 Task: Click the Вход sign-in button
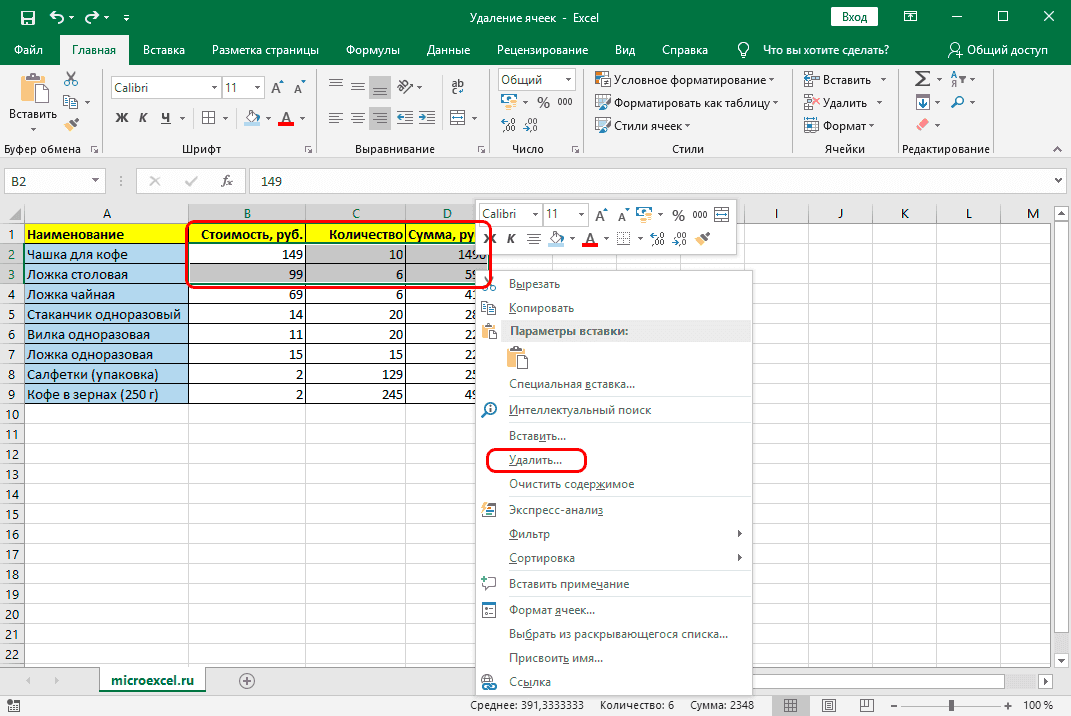click(854, 18)
